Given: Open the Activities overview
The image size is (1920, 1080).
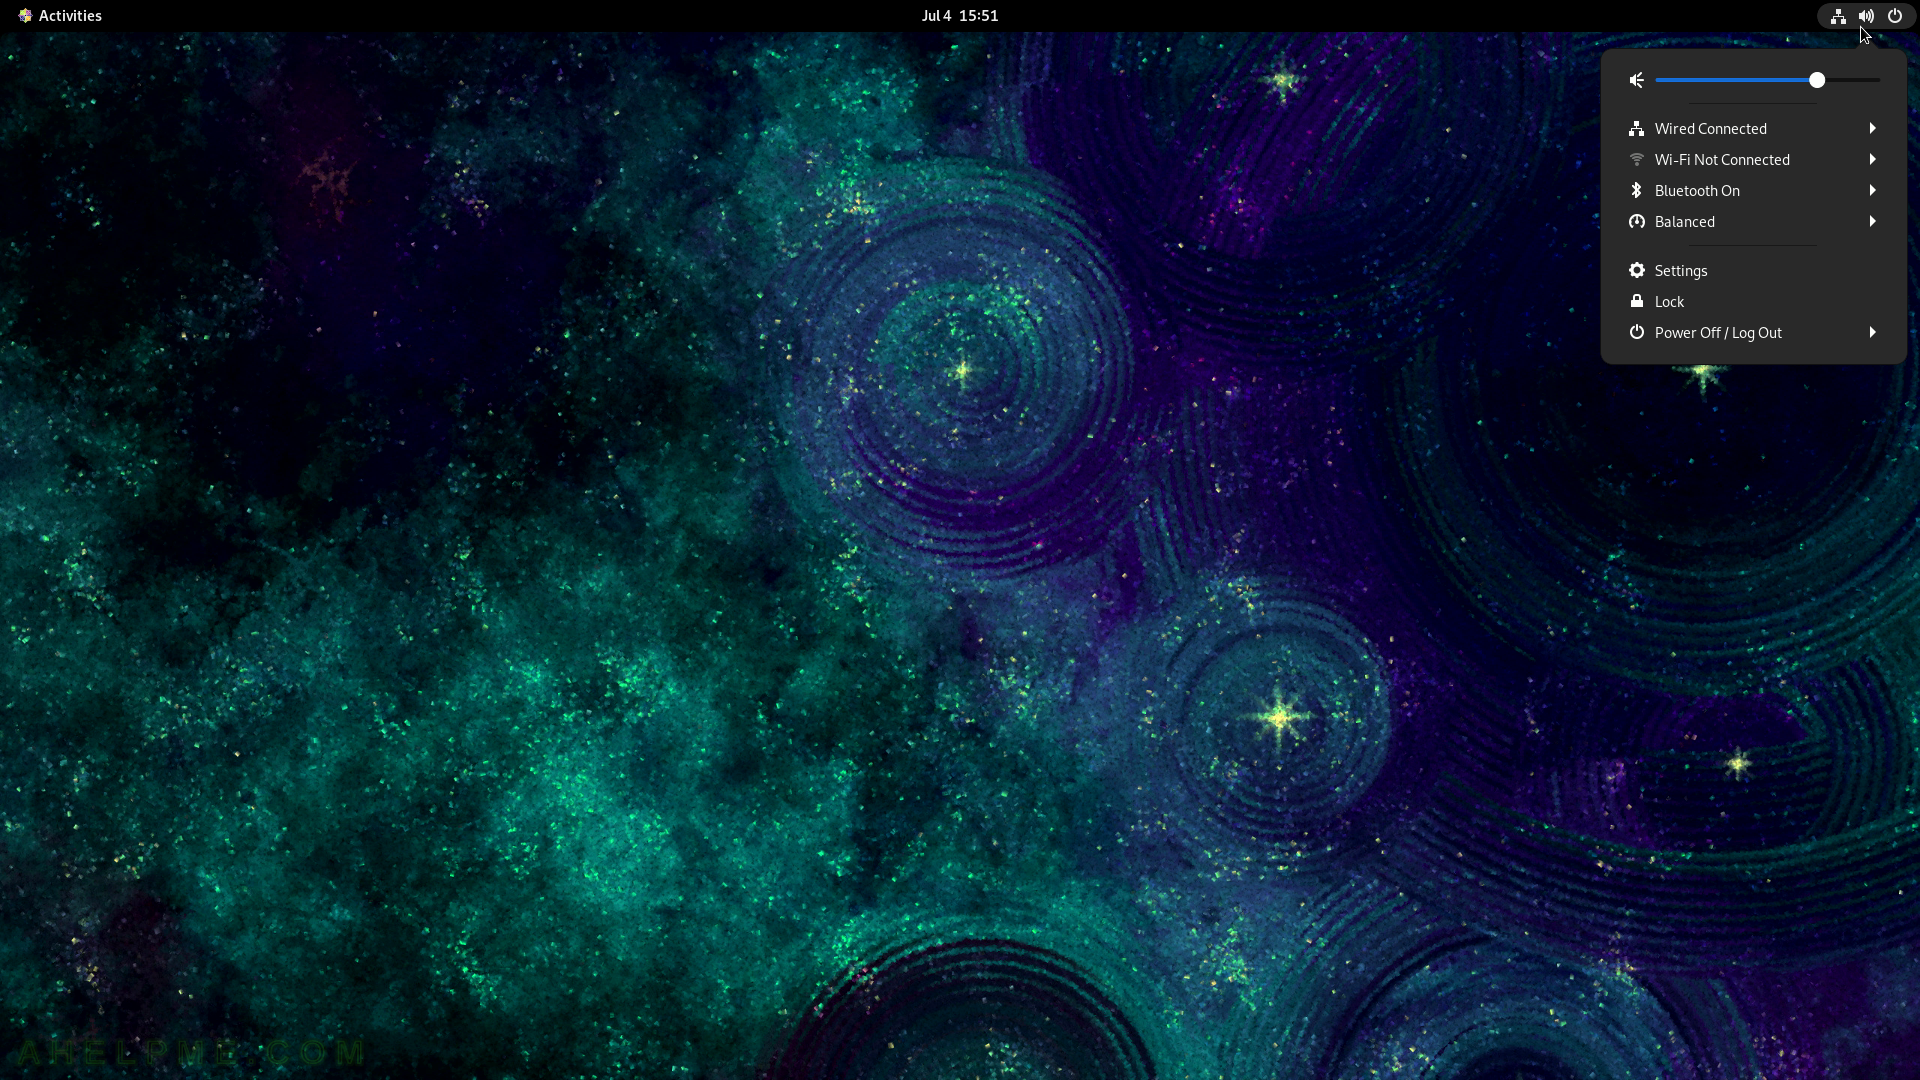Looking at the screenshot, I should point(60,16).
